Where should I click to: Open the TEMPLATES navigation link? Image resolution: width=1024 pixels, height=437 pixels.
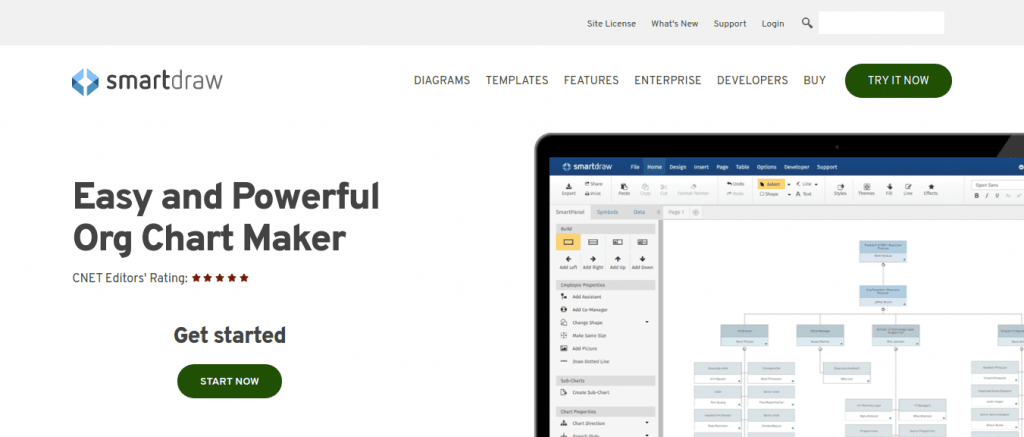click(x=517, y=80)
